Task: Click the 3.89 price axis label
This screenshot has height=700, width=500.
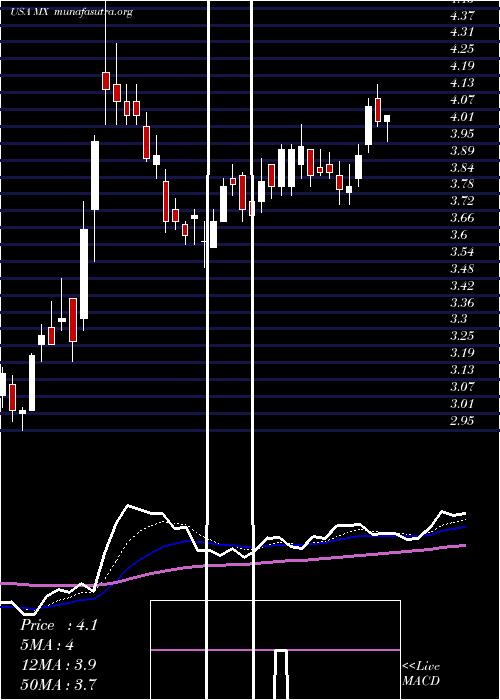Action: pos(462,150)
